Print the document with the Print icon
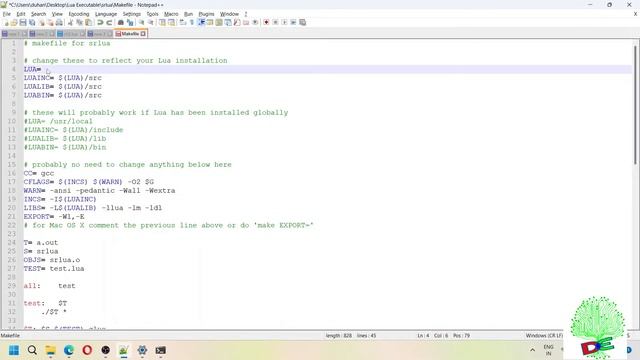Image resolution: width=640 pixels, height=360 pixels. [59, 22]
